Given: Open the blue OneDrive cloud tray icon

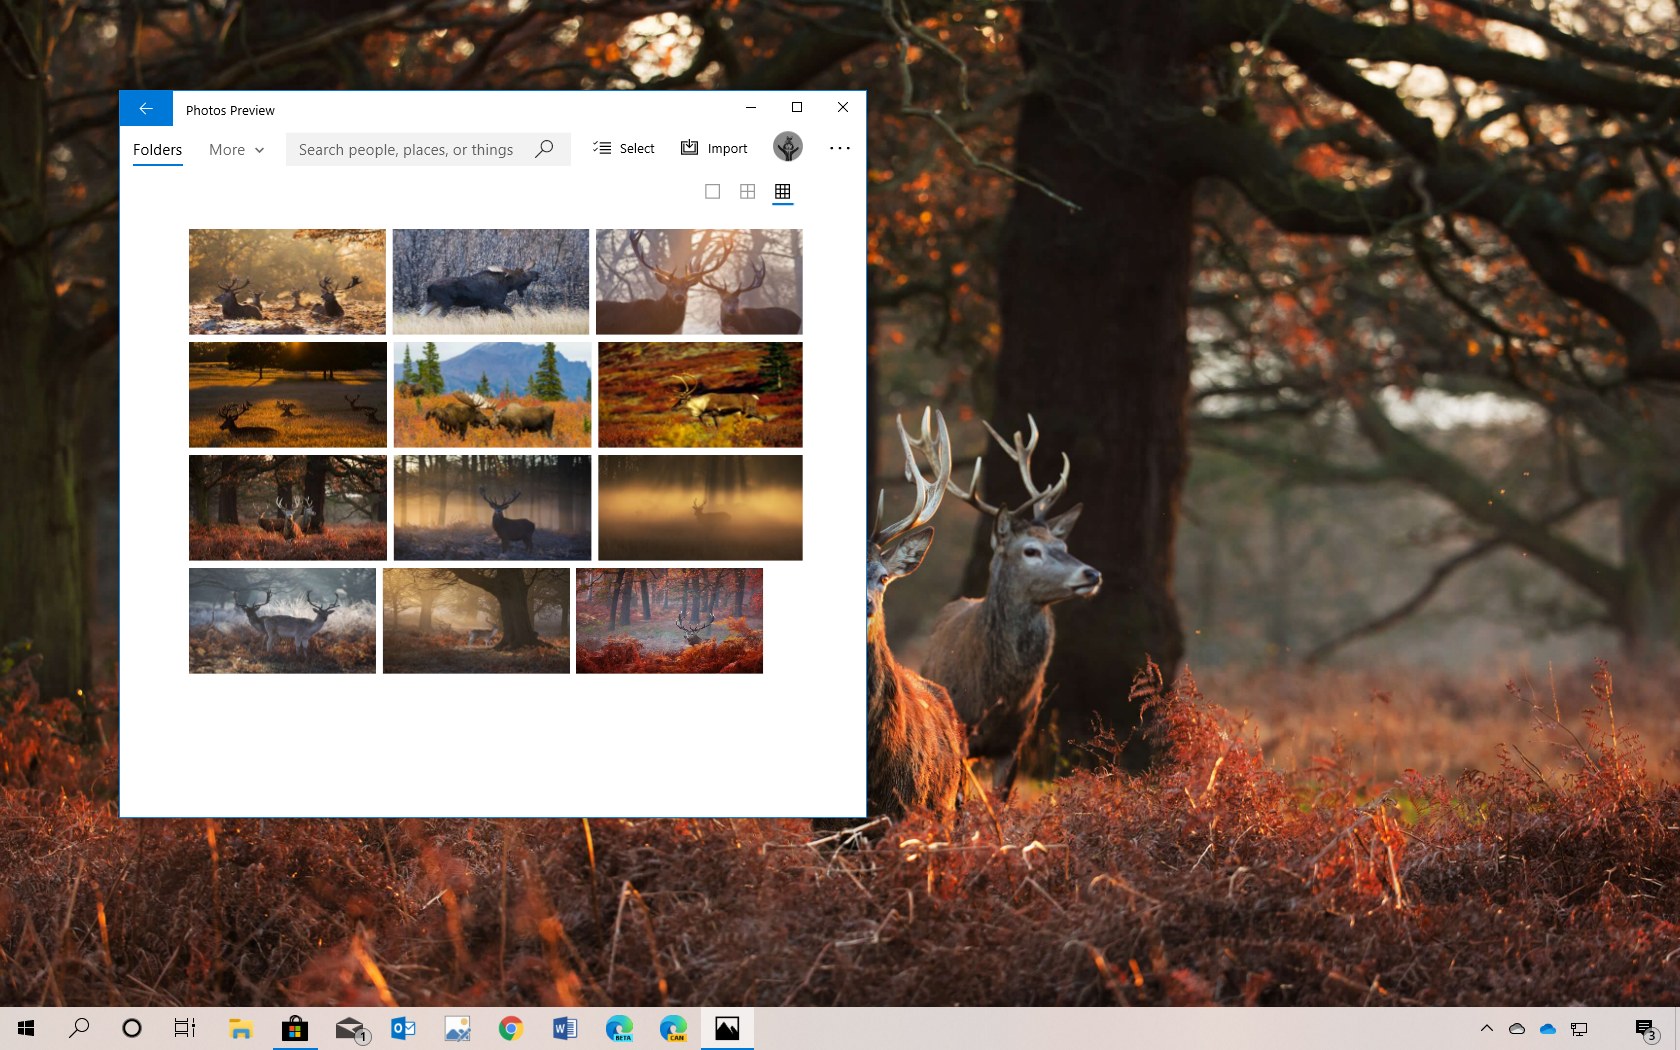Looking at the screenshot, I should [1548, 1028].
